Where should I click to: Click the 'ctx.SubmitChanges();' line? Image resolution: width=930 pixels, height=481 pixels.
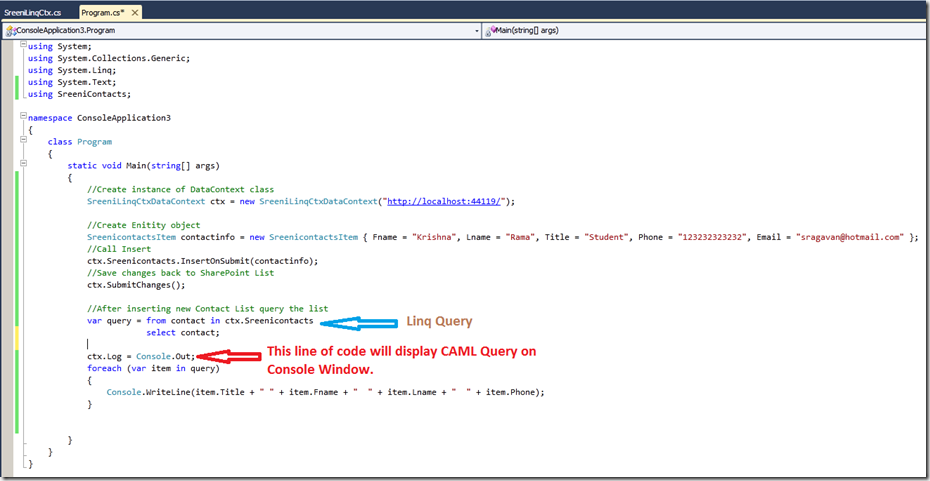136,285
